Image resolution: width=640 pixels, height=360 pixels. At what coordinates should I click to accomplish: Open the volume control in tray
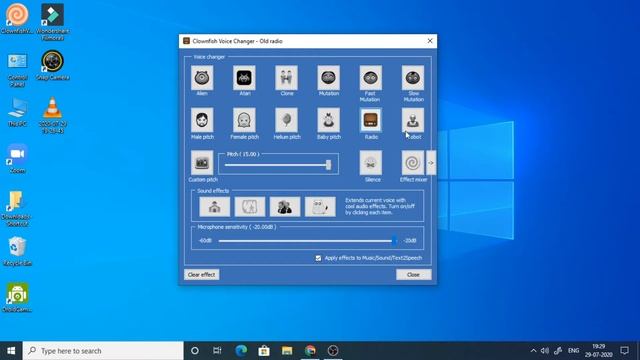point(545,351)
